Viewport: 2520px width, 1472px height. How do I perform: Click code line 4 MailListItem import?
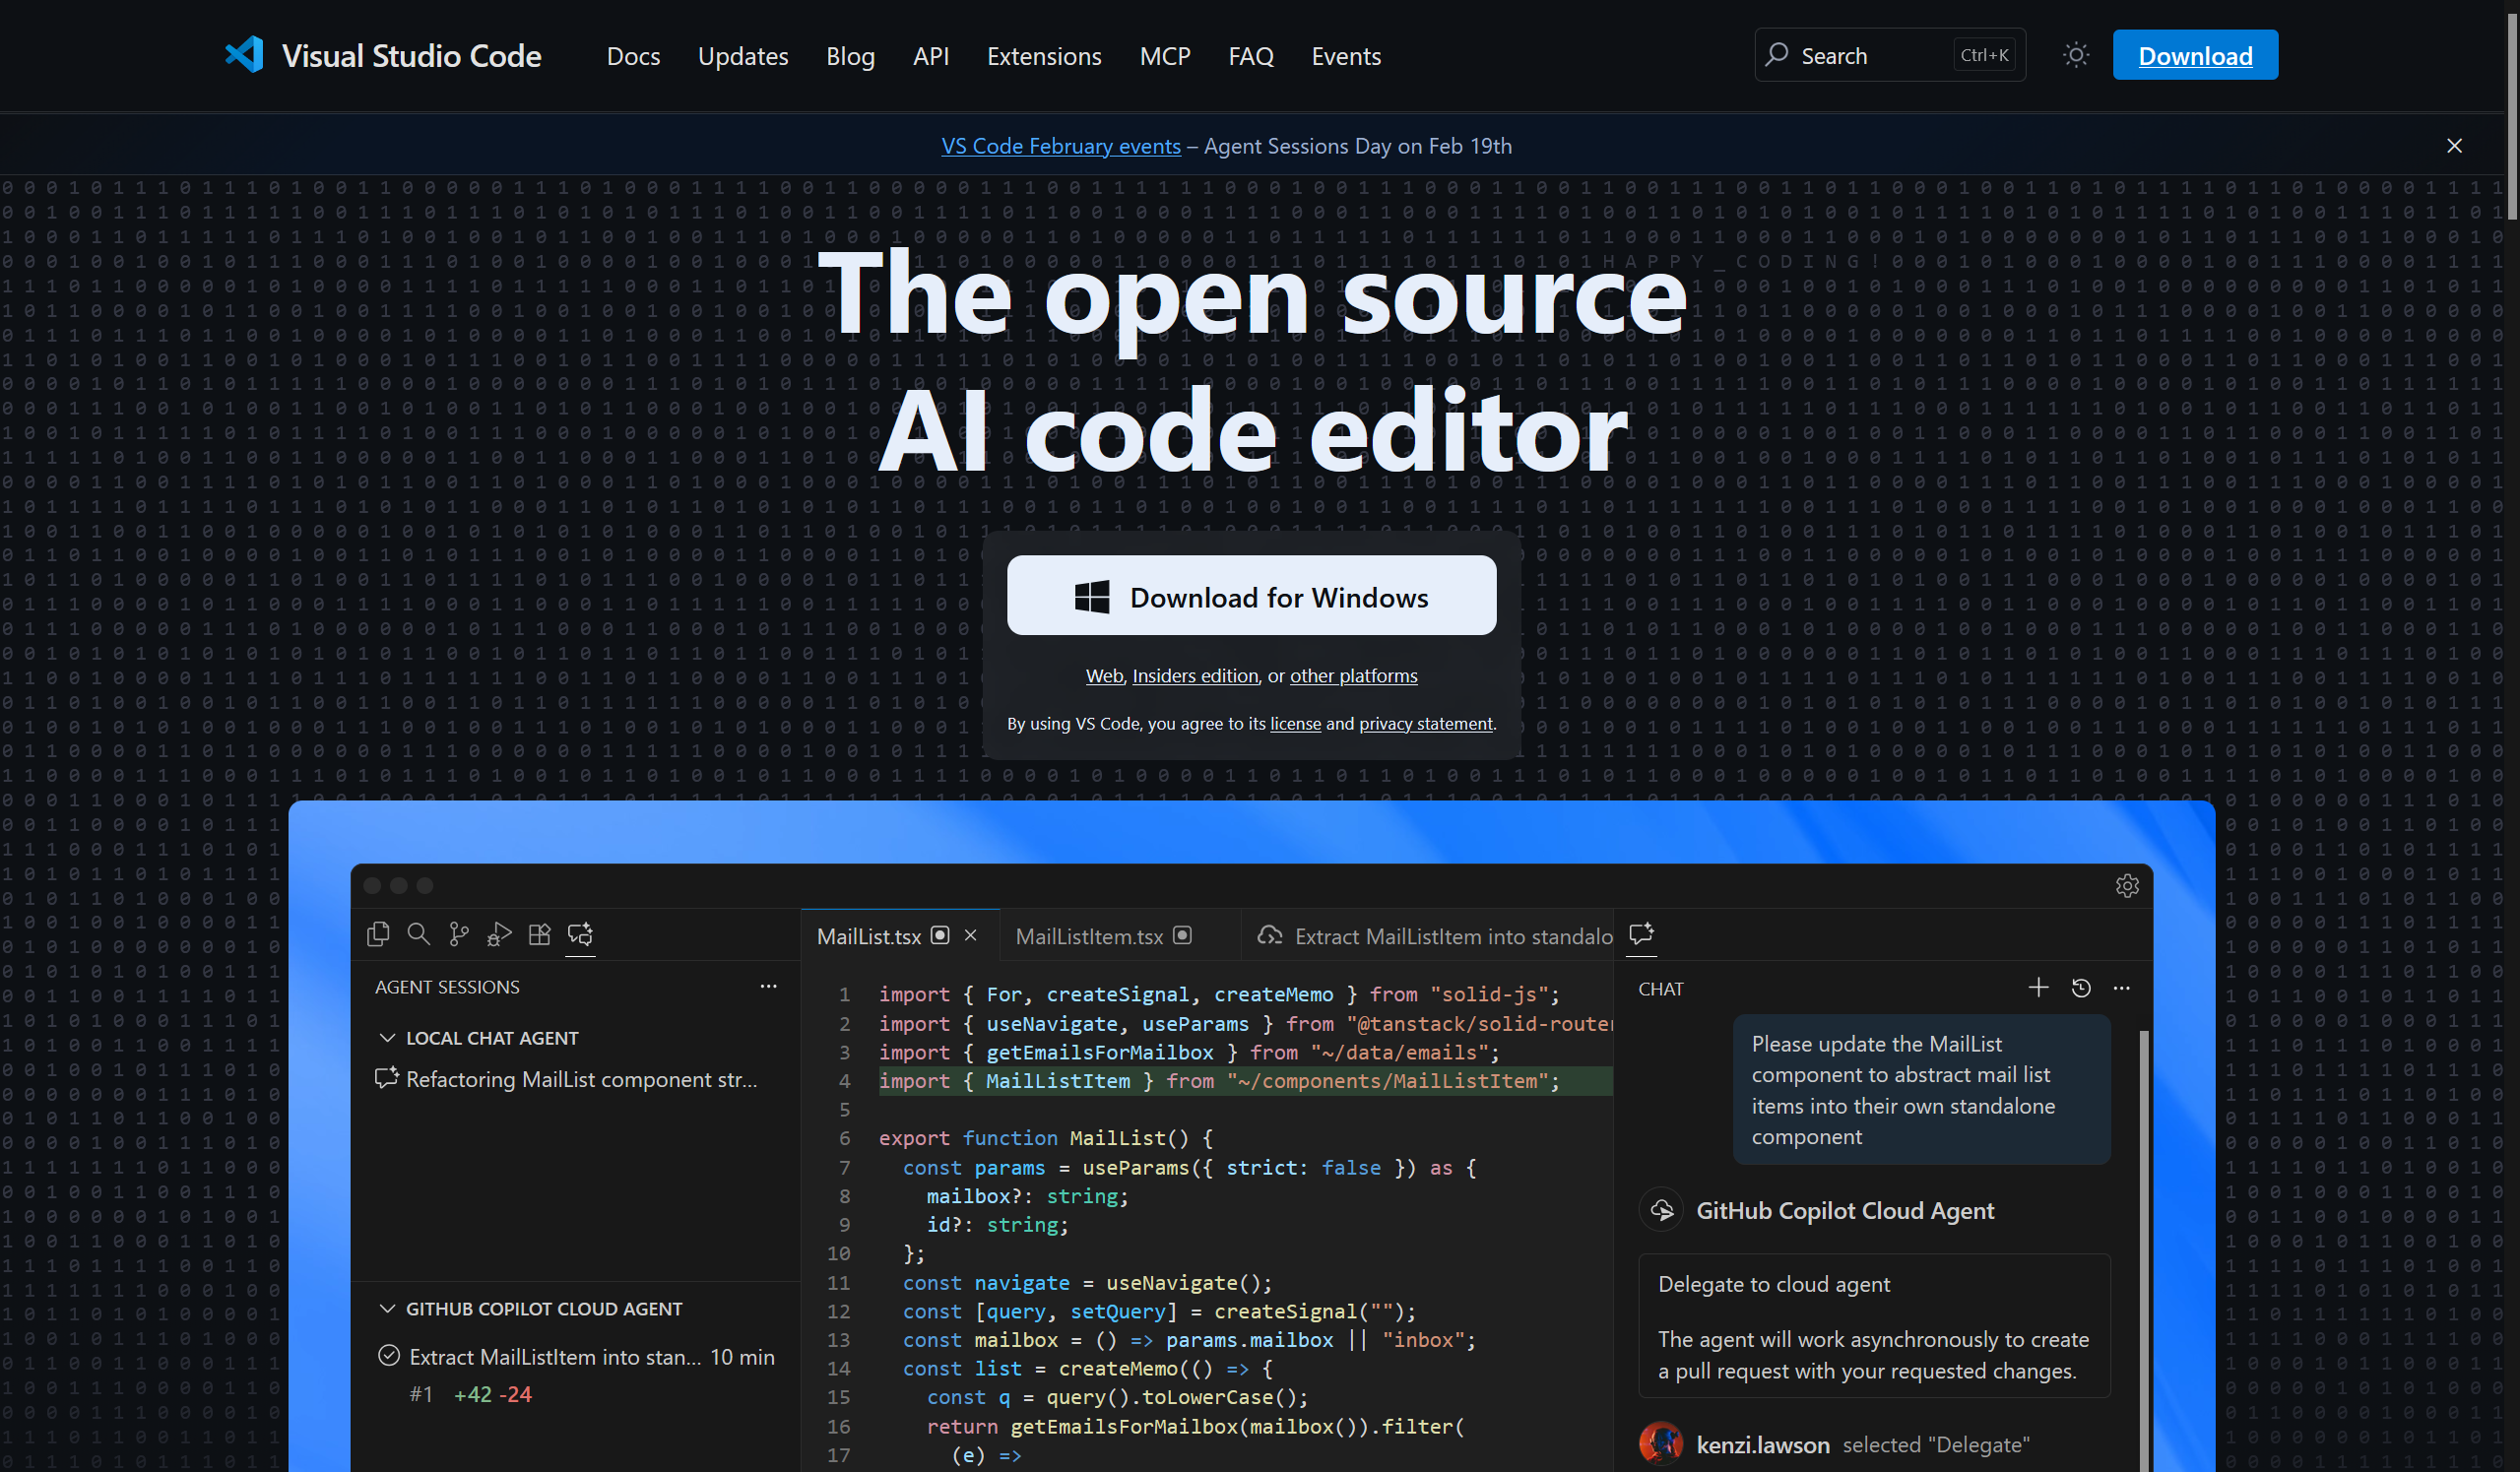1245,1081
